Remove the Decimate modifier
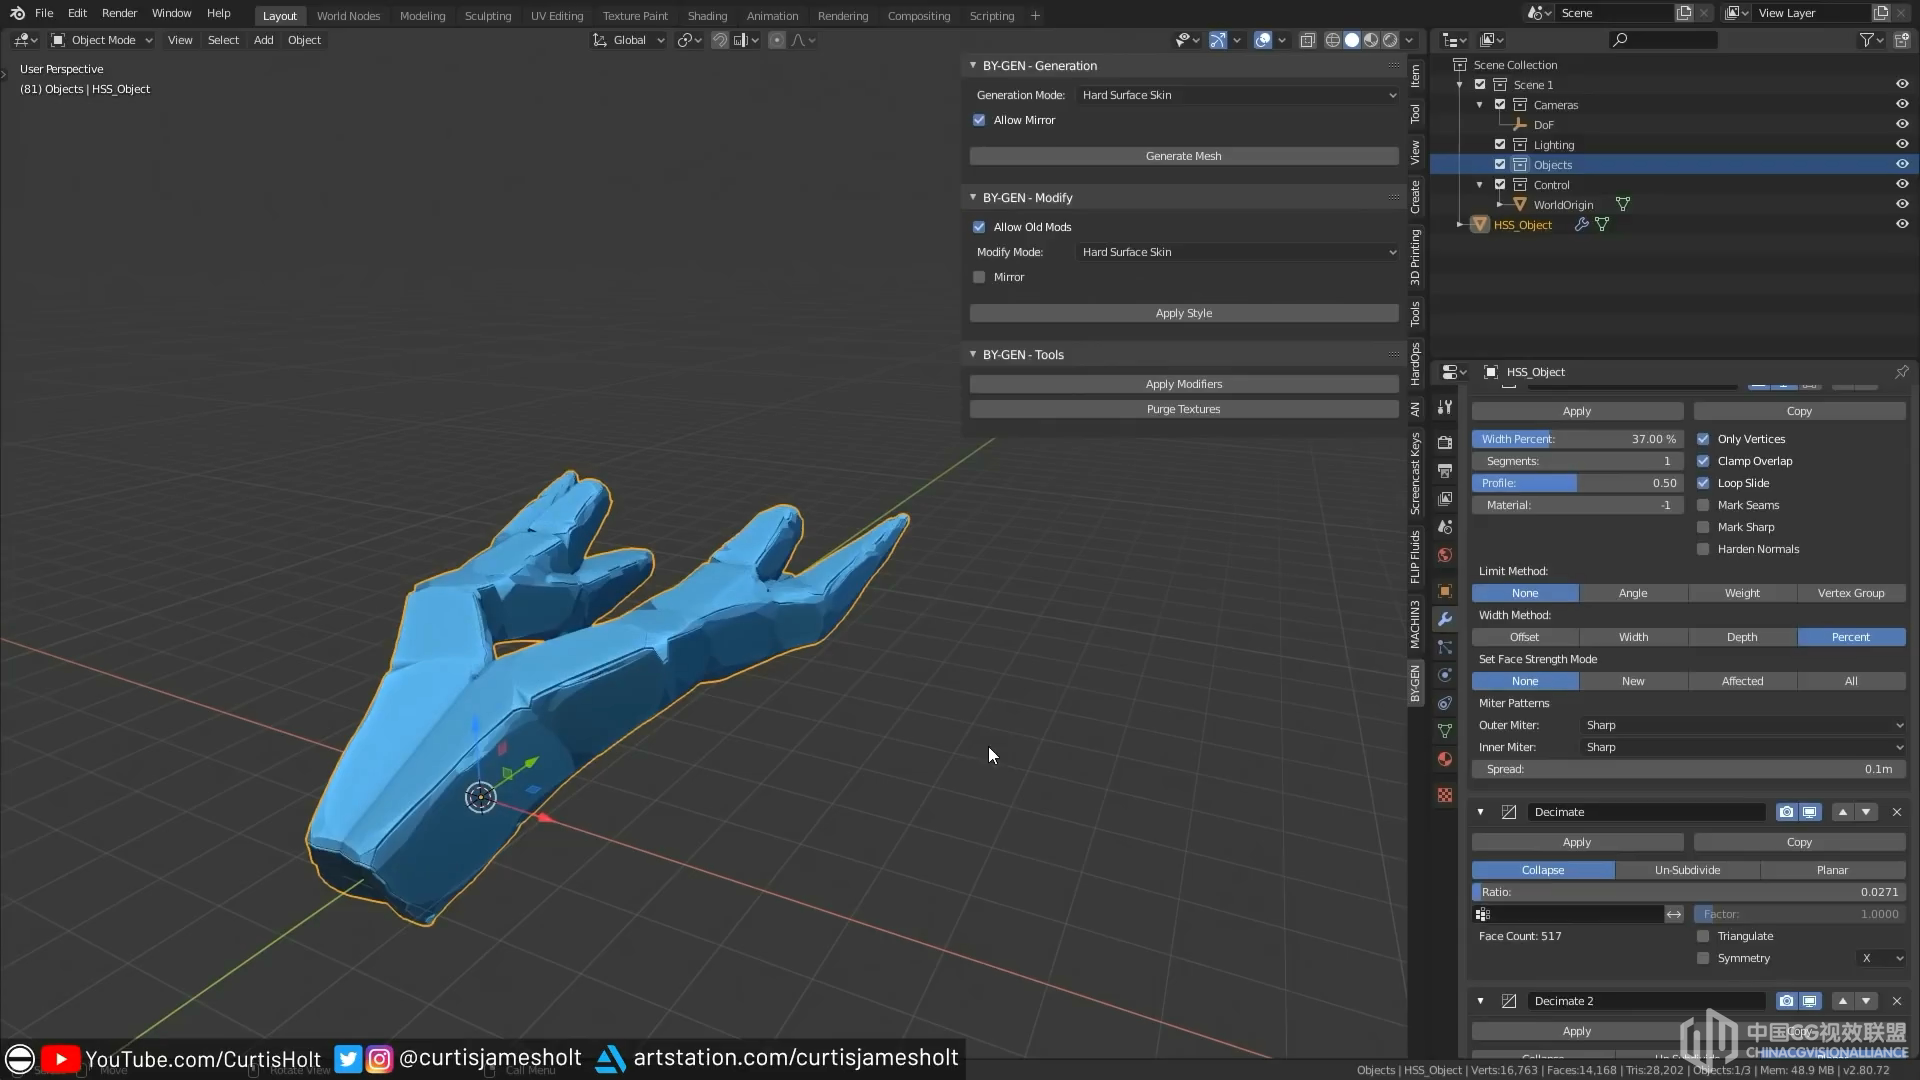 pos(1897,812)
